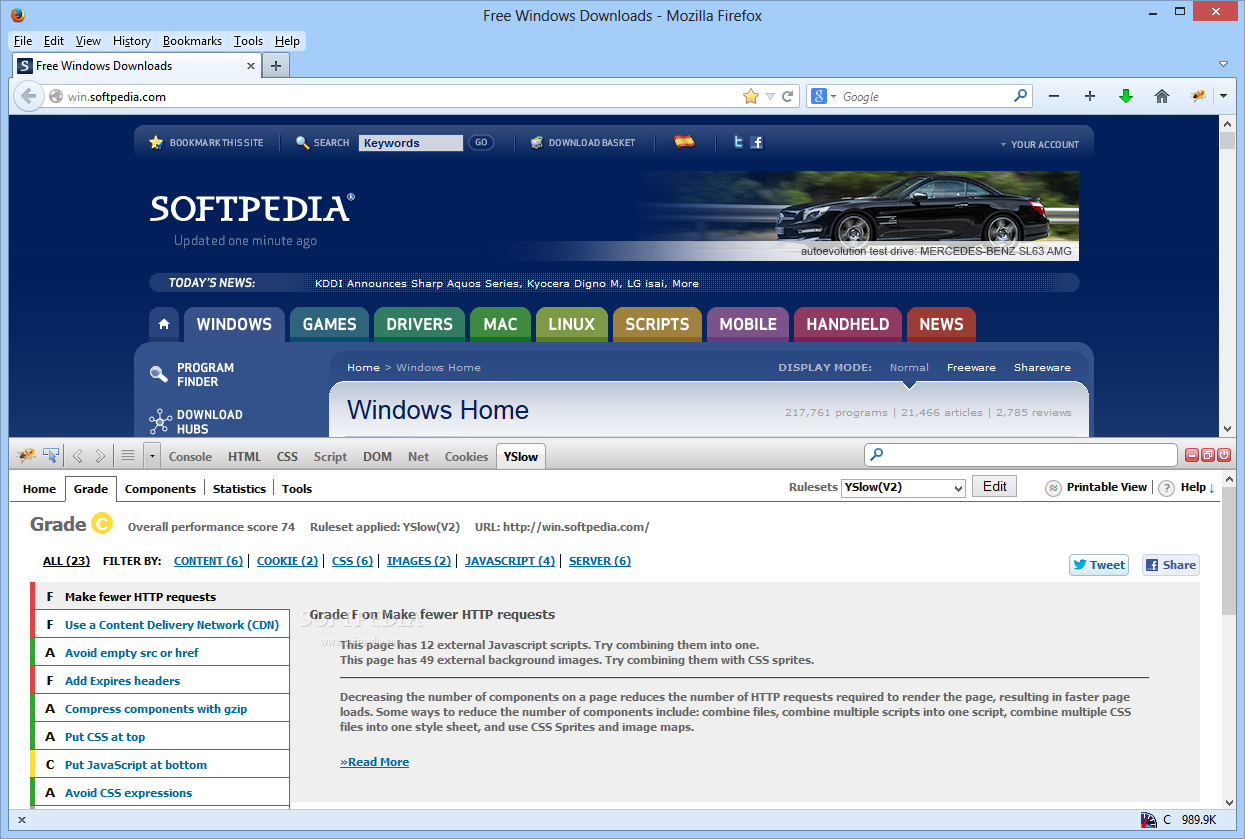The width and height of the screenshot is (1245, 839).
Task: Click the Firebug forward history arrow
Action: click(x=100, y=456)
